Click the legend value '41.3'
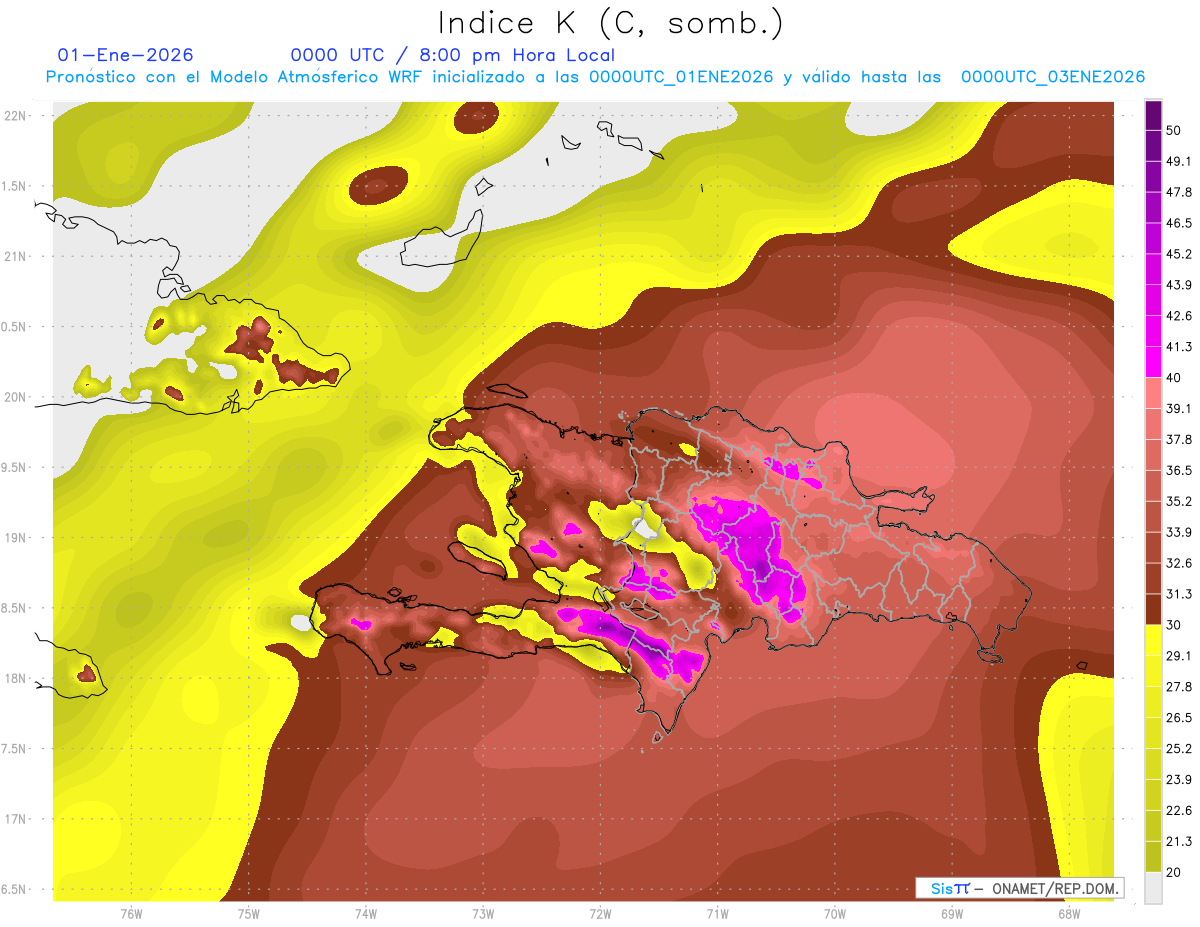This screenshot has width=1200, height=927. click(x=1178, y=347)
